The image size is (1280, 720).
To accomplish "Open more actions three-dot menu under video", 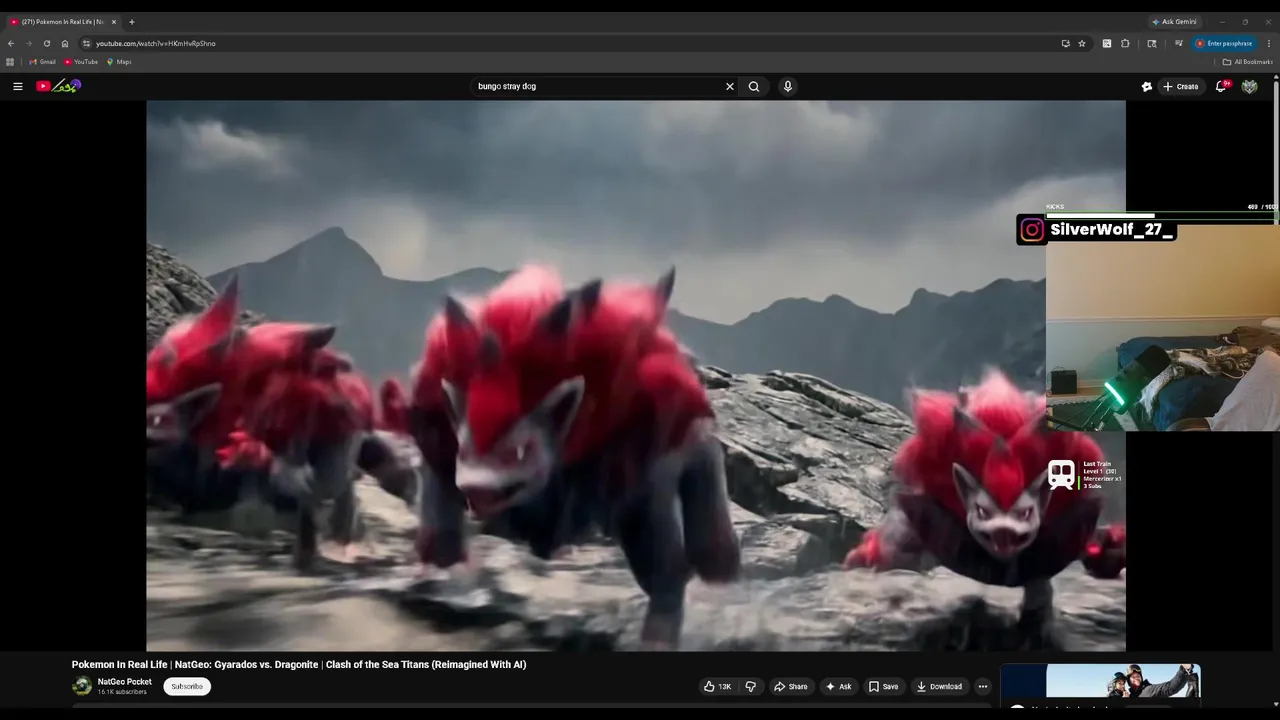I will [x=982, y=686].
